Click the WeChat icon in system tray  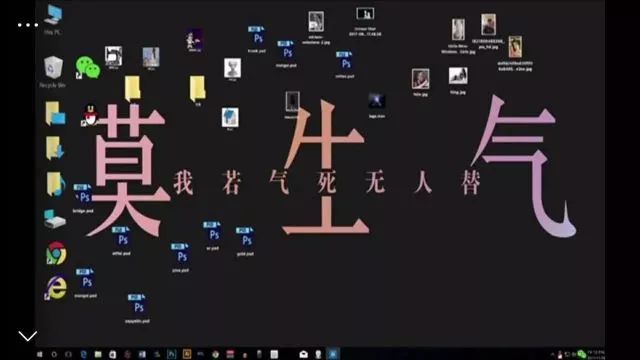click(x=581, y=354)
